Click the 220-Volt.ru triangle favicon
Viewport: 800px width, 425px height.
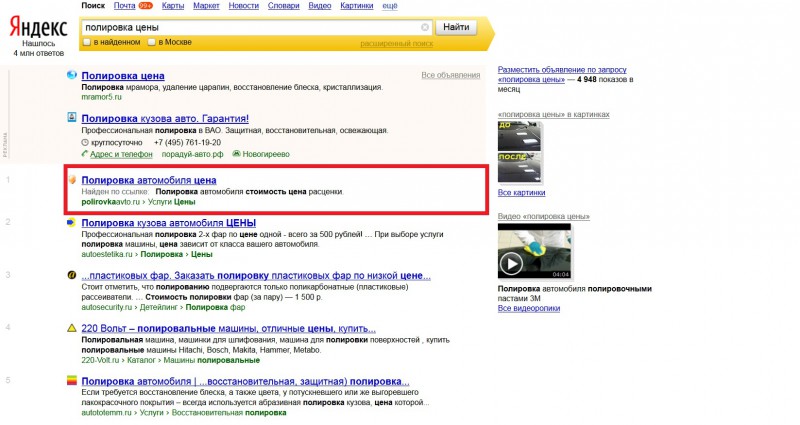click(72, 328)
